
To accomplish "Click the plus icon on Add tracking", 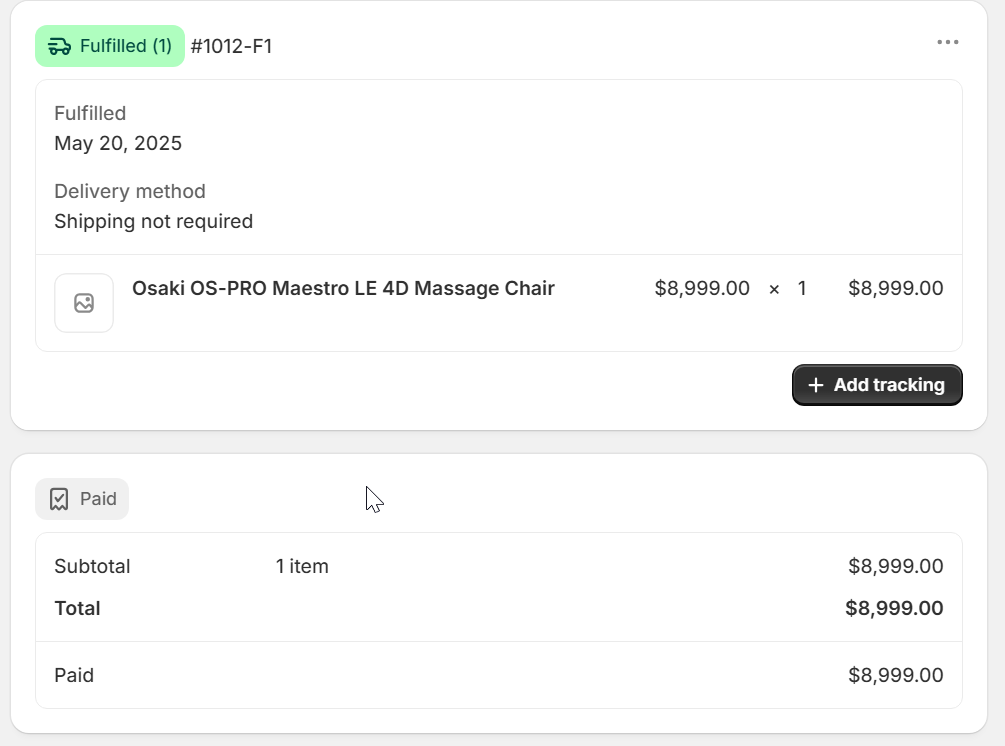I will coord(815,385).
